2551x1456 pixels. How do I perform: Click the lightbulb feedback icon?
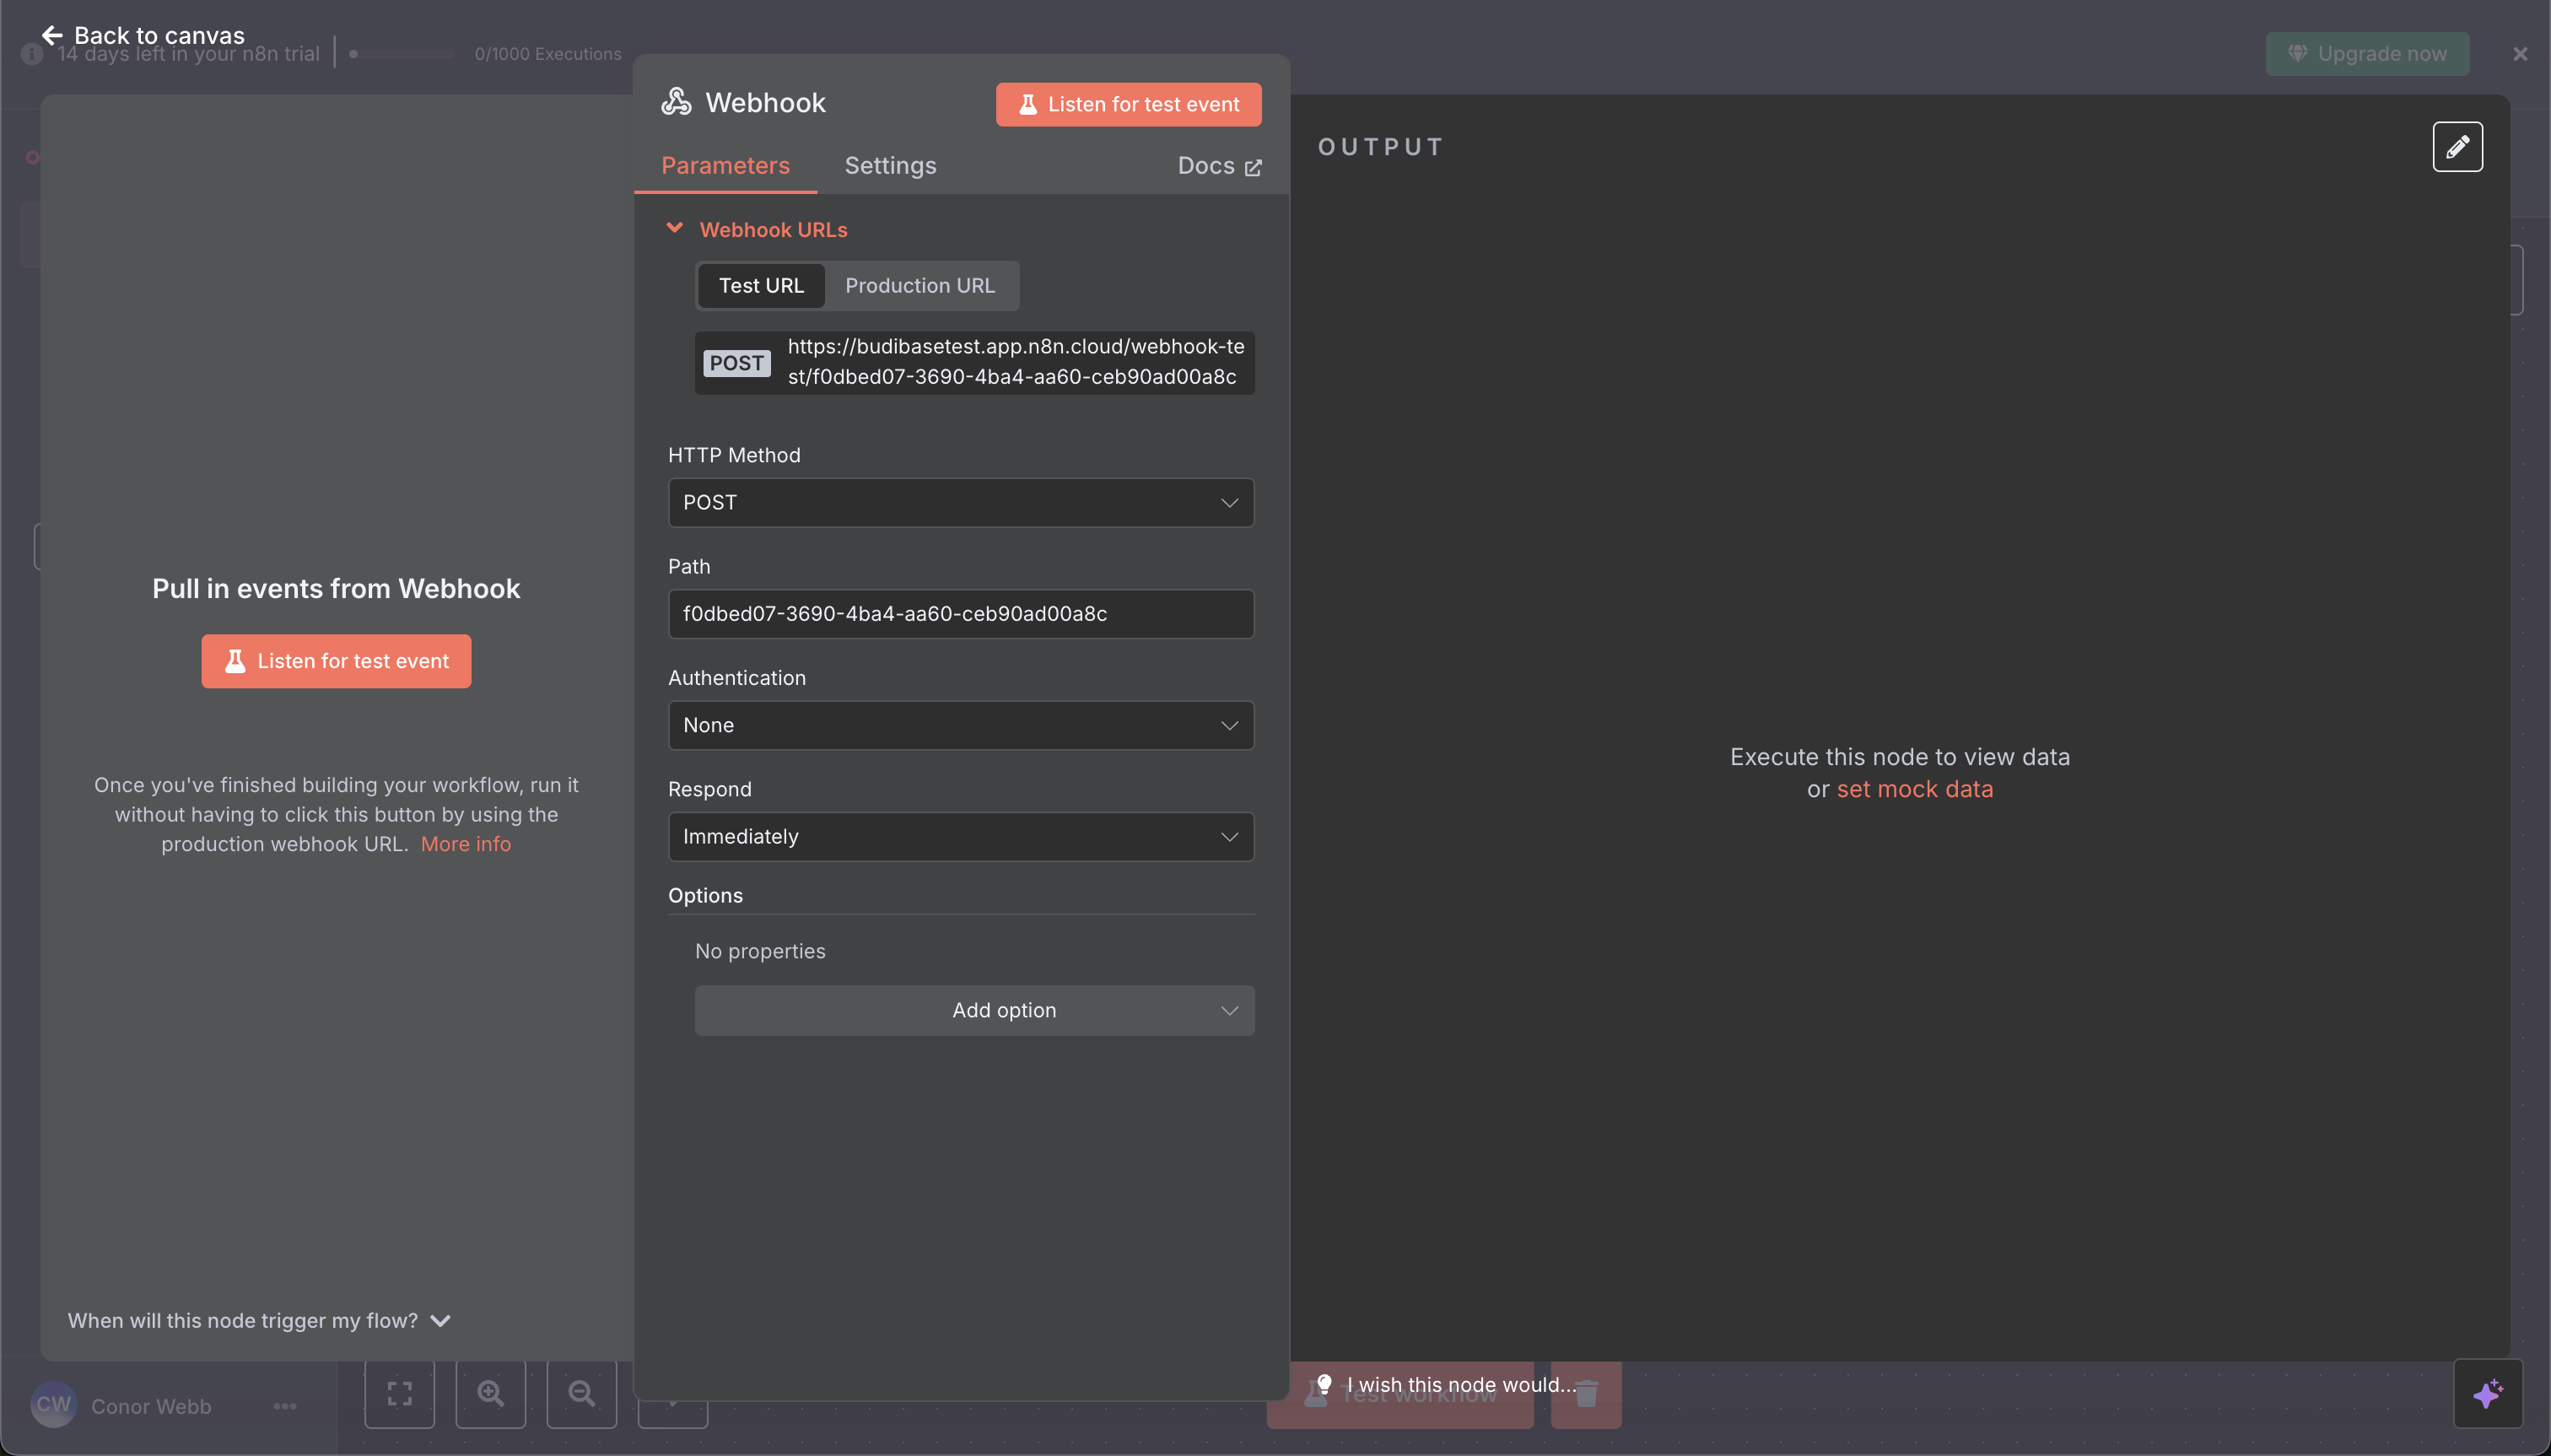pyautogui.click(x=1324, y=1384)
